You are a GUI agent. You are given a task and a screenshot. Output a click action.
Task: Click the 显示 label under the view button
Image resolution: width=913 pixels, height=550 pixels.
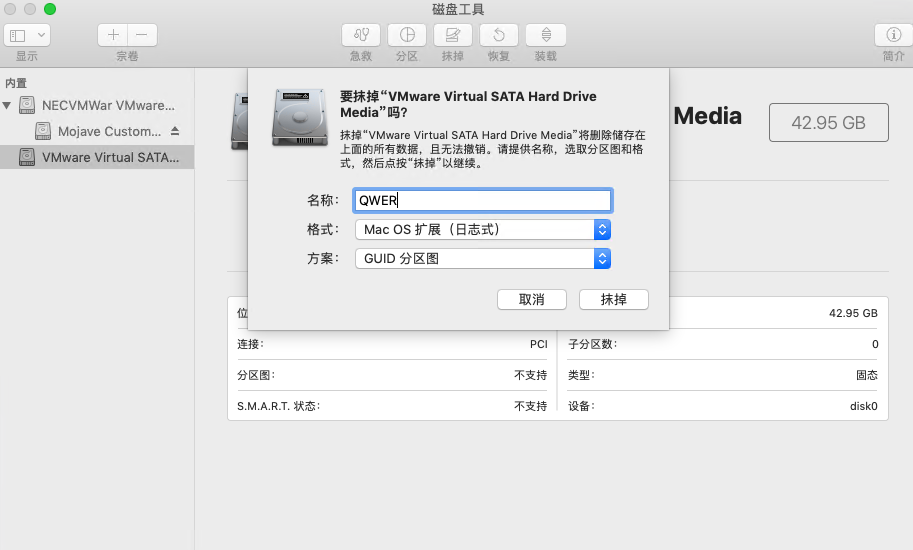click(x=27, y=56)
